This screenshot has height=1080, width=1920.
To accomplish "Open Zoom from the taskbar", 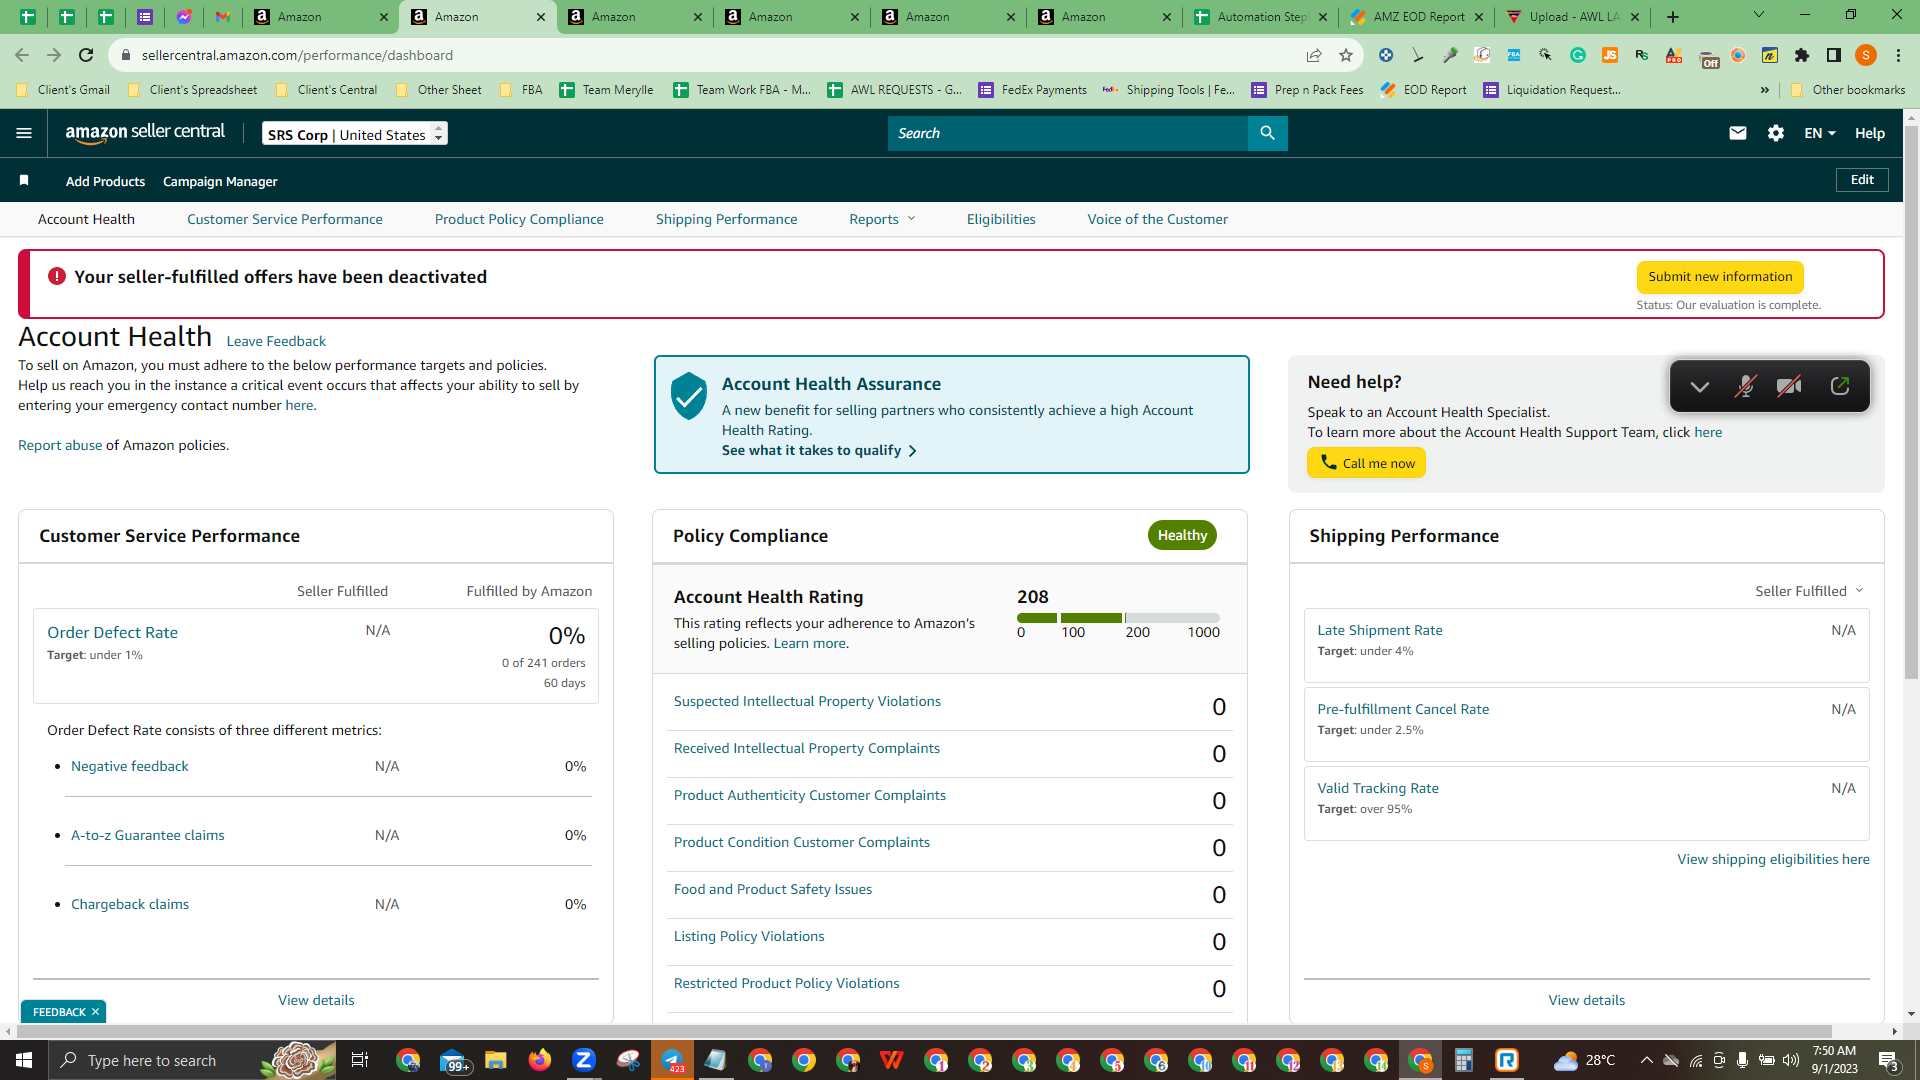I will pos(584,1060).
